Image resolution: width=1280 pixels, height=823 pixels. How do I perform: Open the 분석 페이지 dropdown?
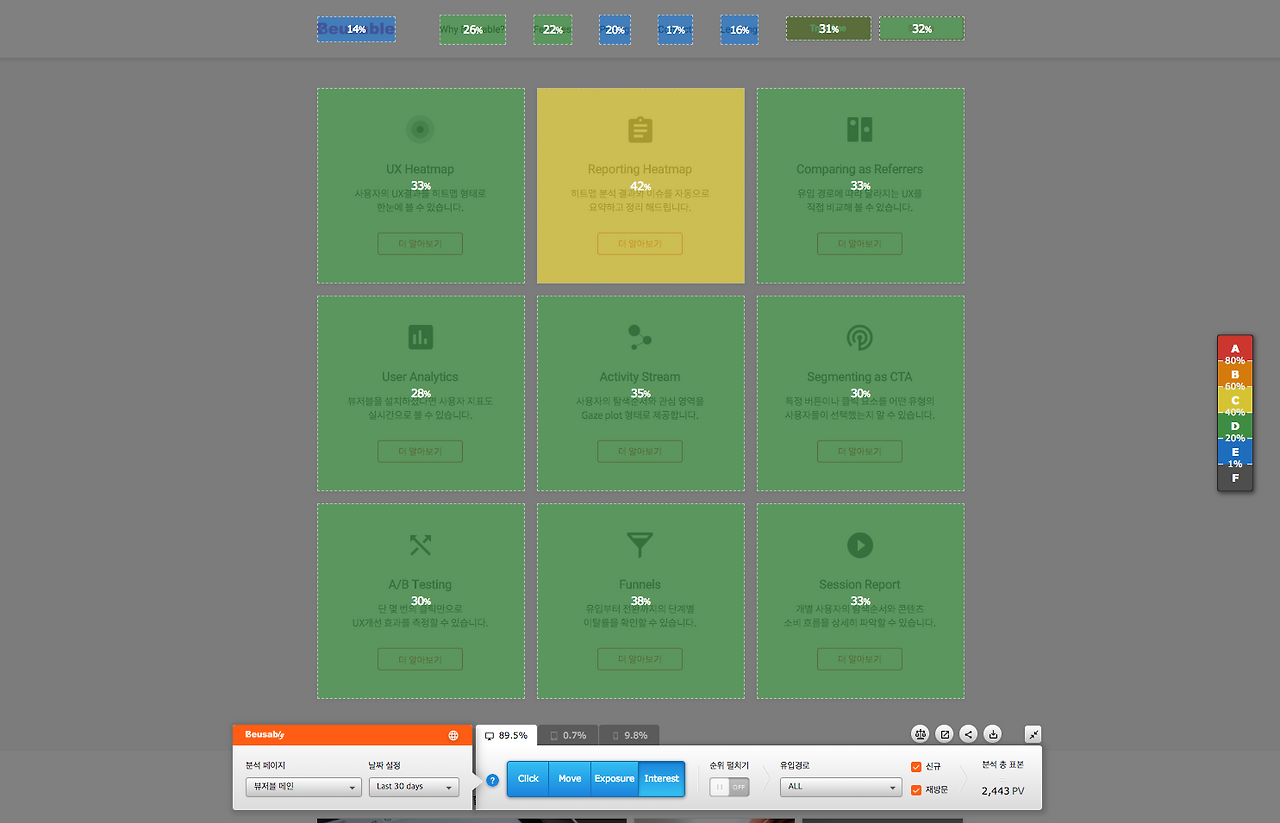pos(304,787)
